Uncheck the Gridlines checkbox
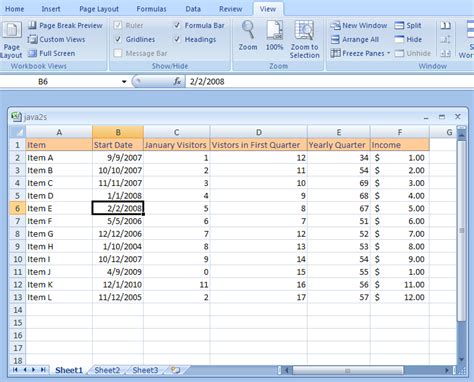The width and height of the screenshot is (474, 382). 118,39
